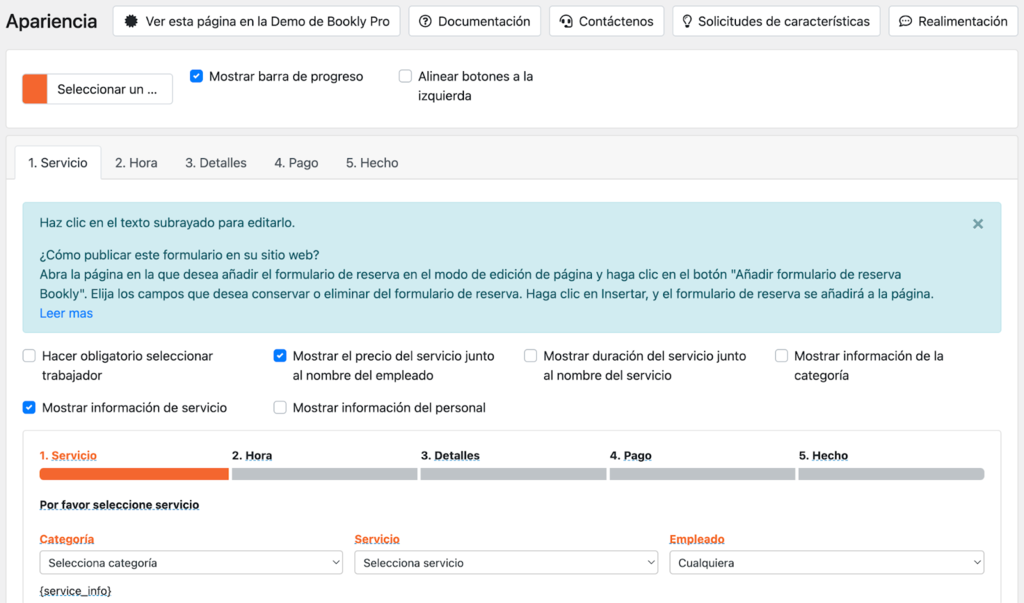Open the '2. Hora' tab
The height and width of the screenshot is (603, 1024).
coord(136,162)
